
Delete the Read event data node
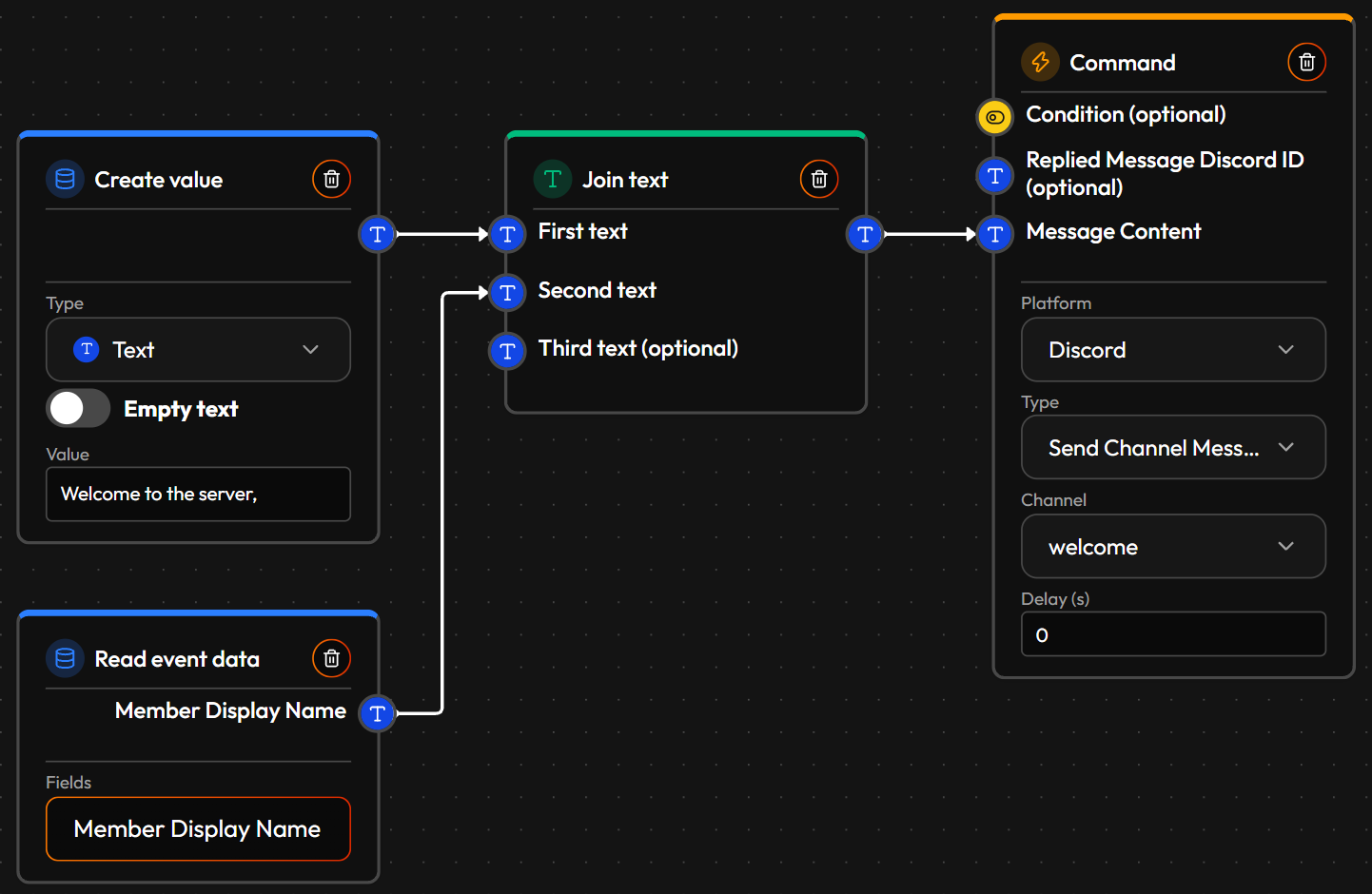click(x=332, y=659)
